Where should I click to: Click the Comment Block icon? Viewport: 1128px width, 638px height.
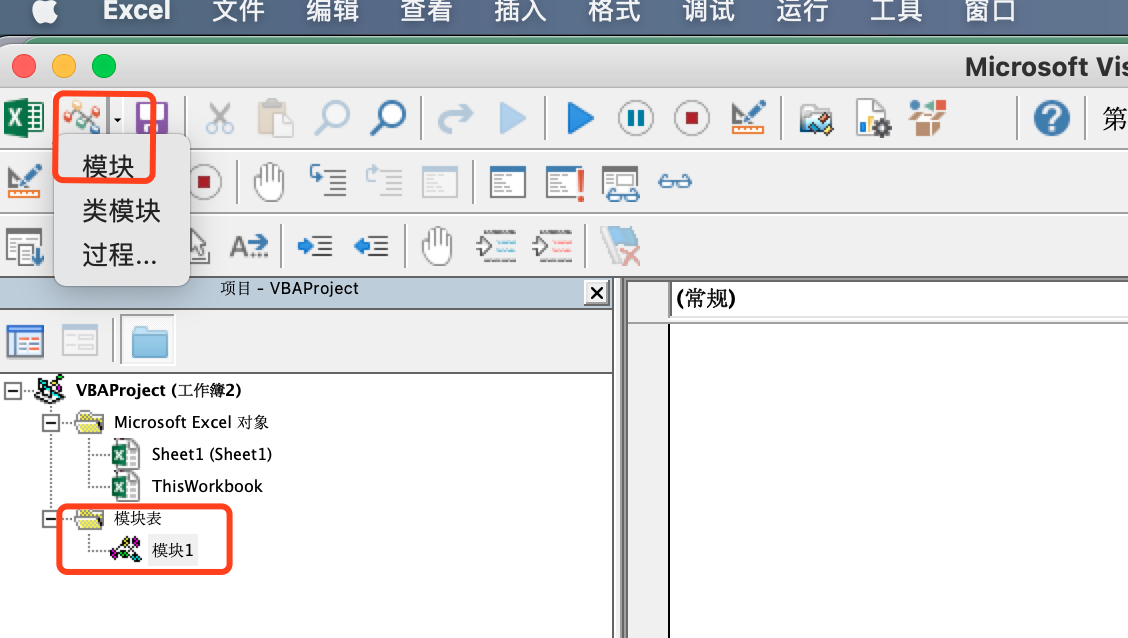[x=496, y=246]
